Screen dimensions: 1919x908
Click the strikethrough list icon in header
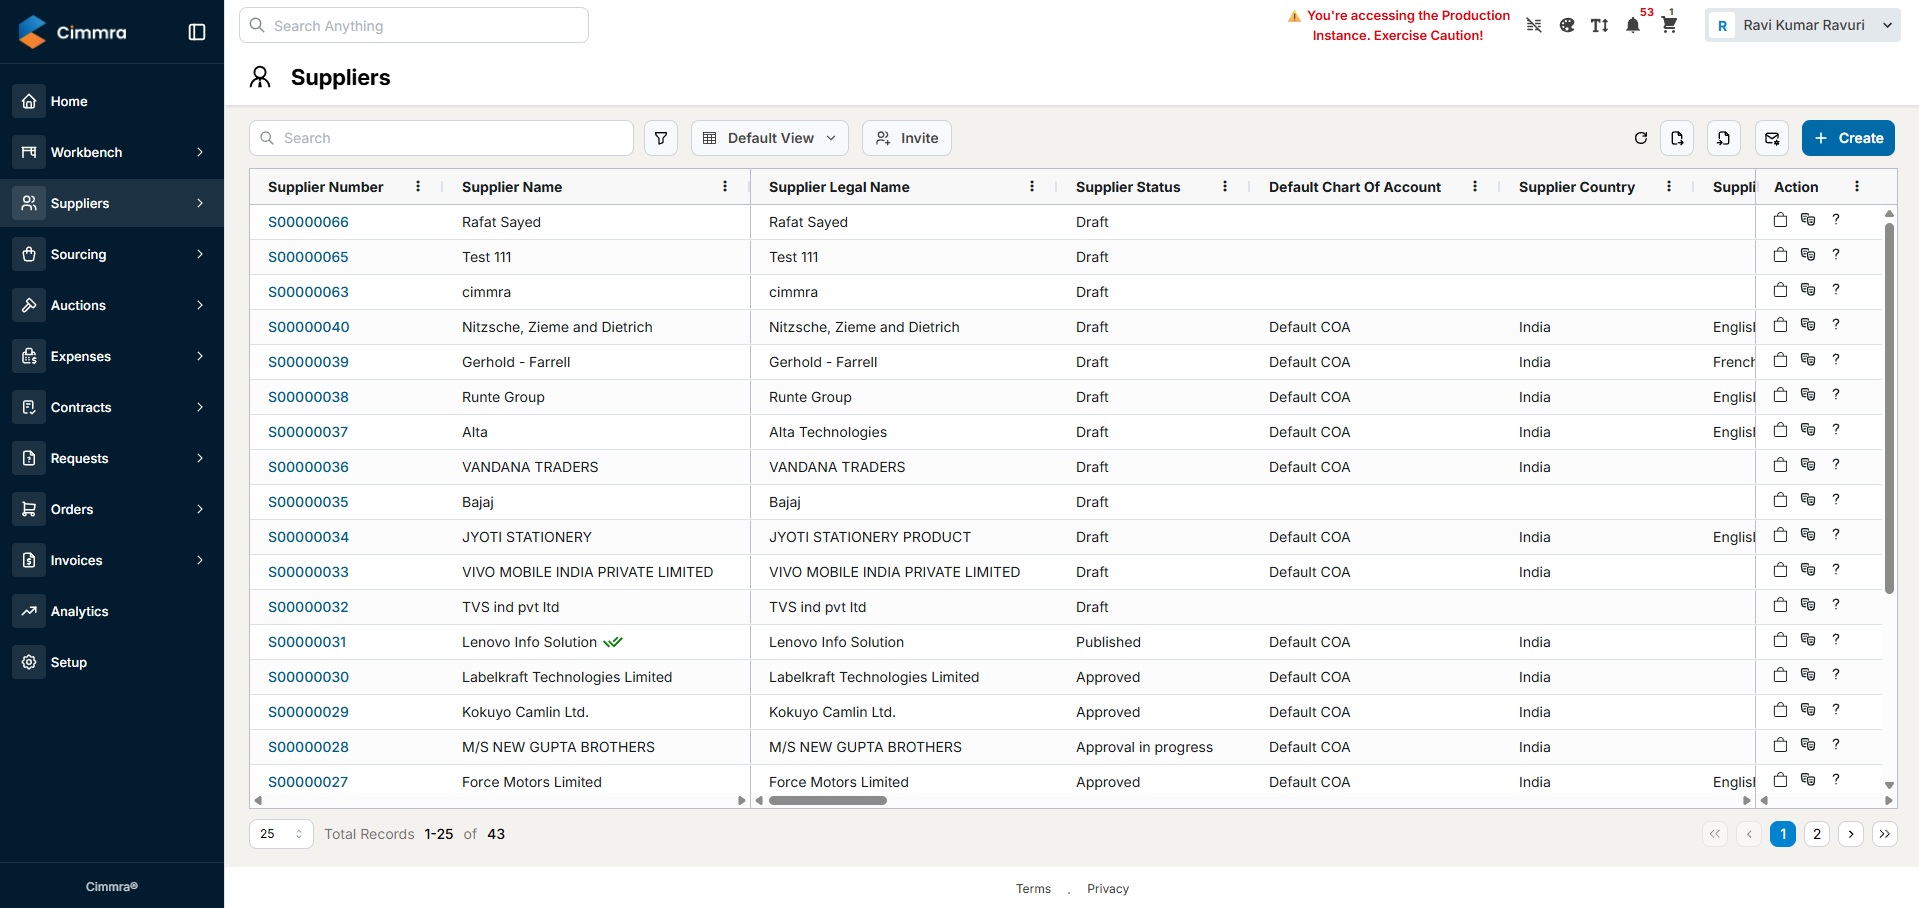click(x=1534, y=25)
